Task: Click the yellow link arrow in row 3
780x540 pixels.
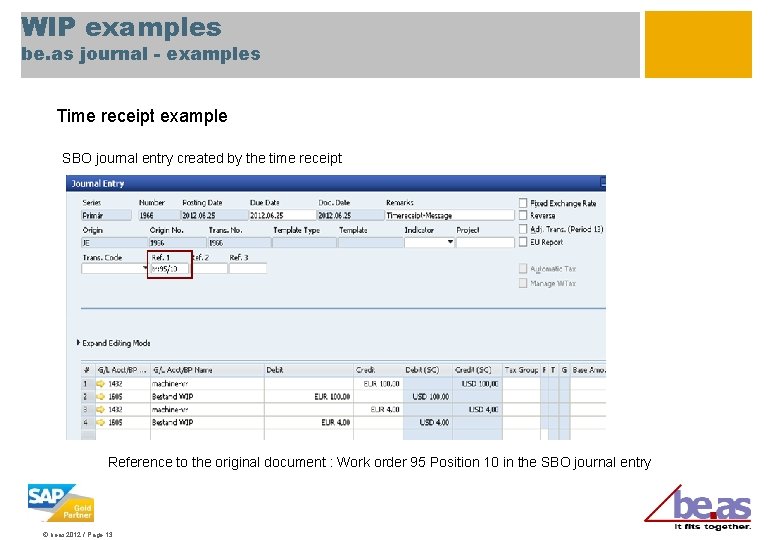Action: [101, 410]
